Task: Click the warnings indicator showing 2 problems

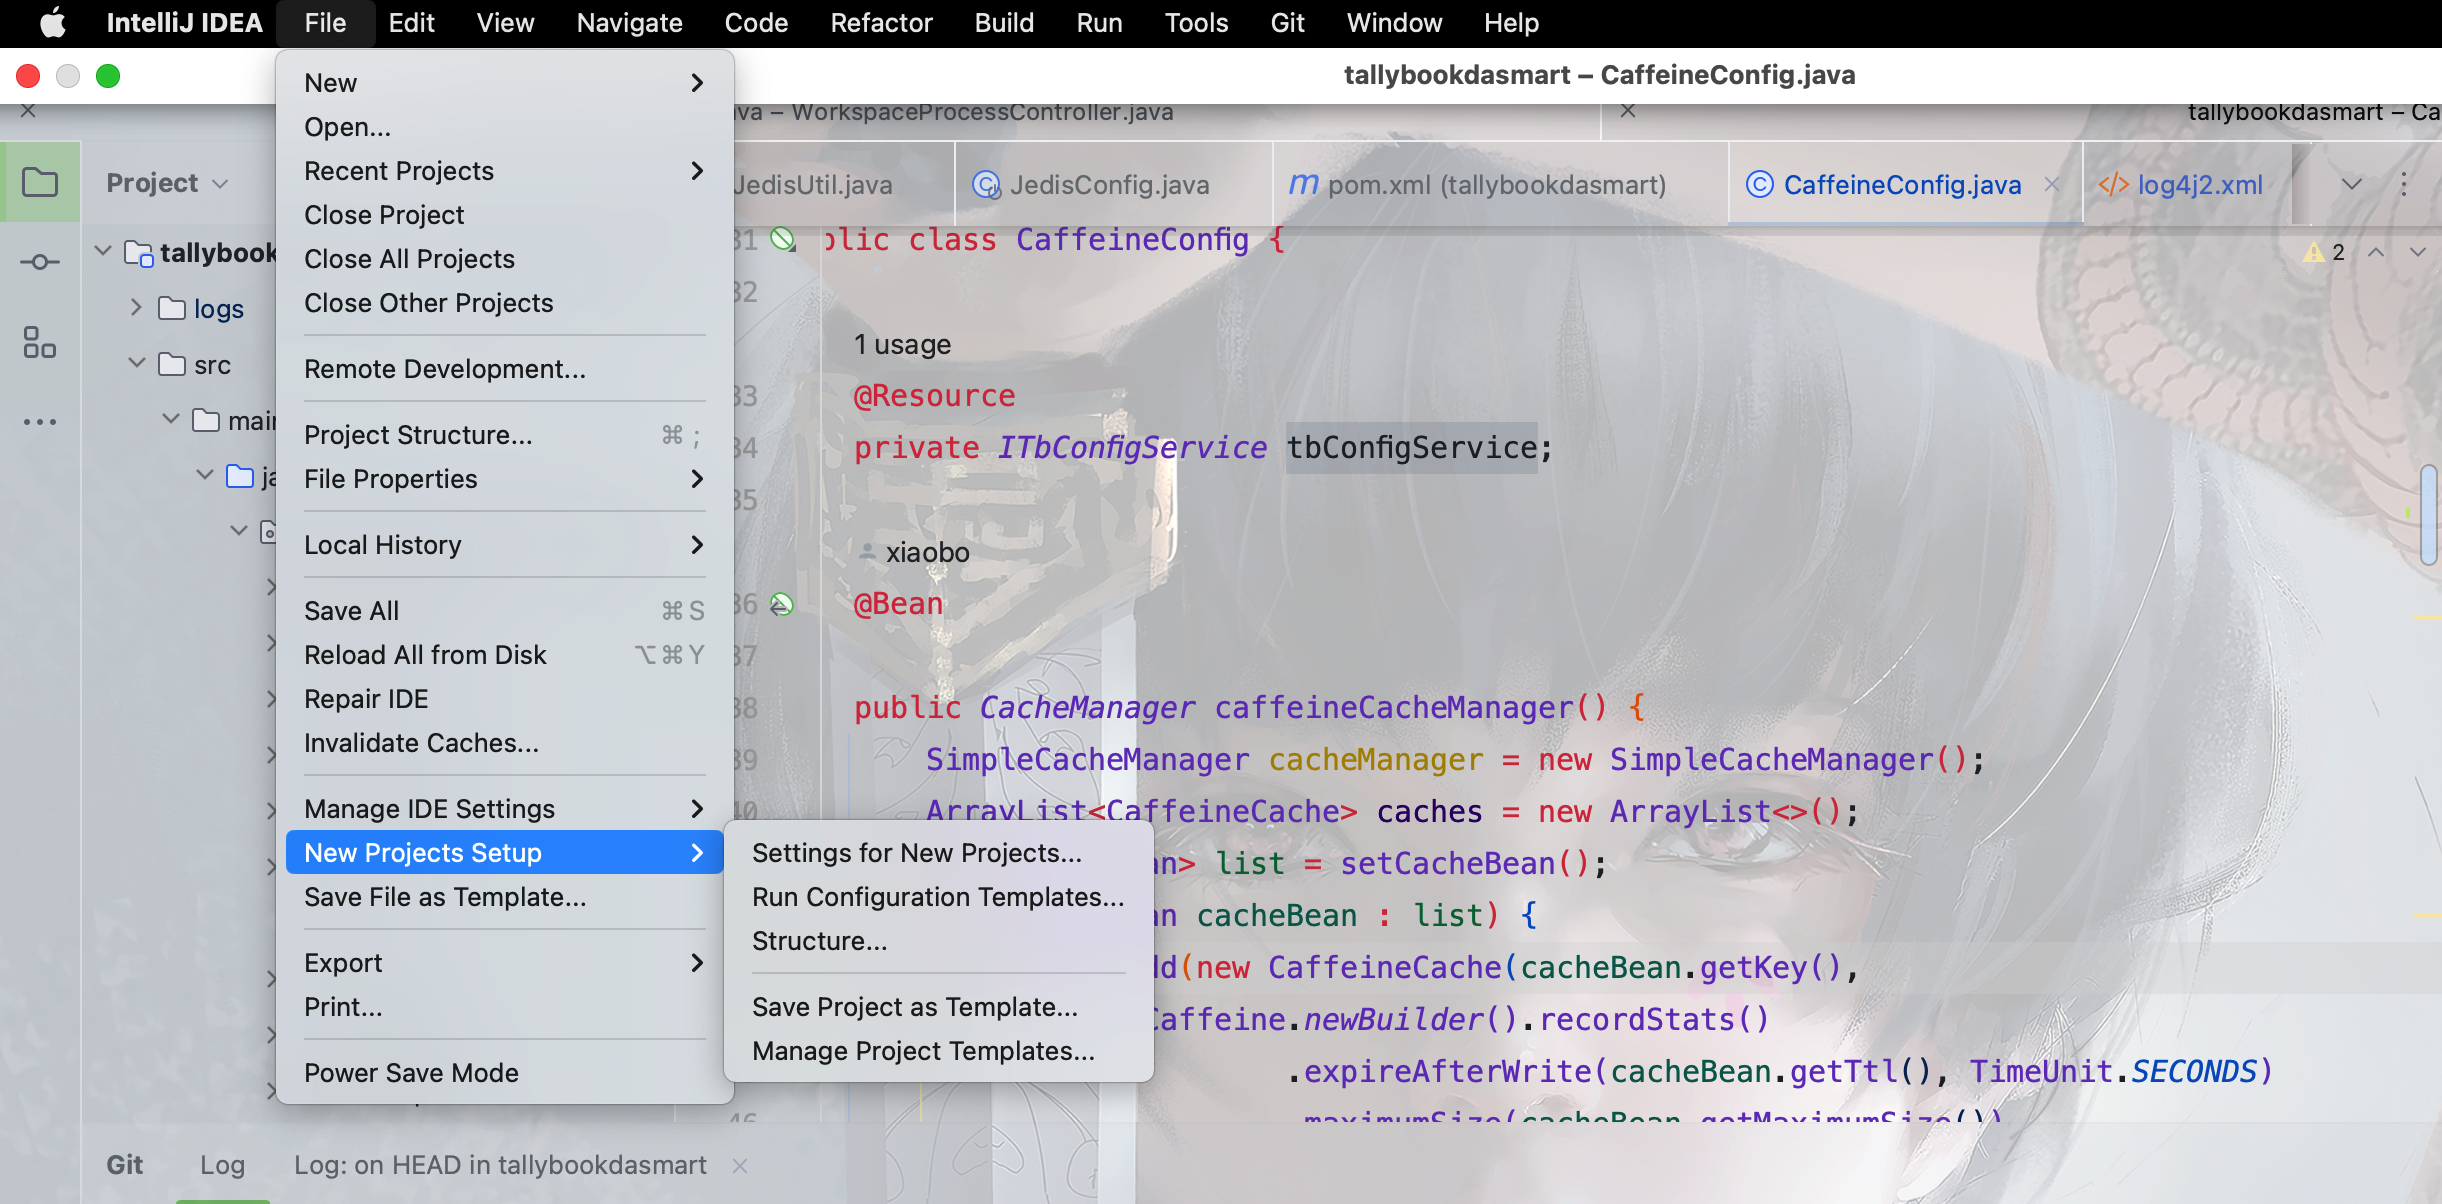Action: coord(2324,252)
